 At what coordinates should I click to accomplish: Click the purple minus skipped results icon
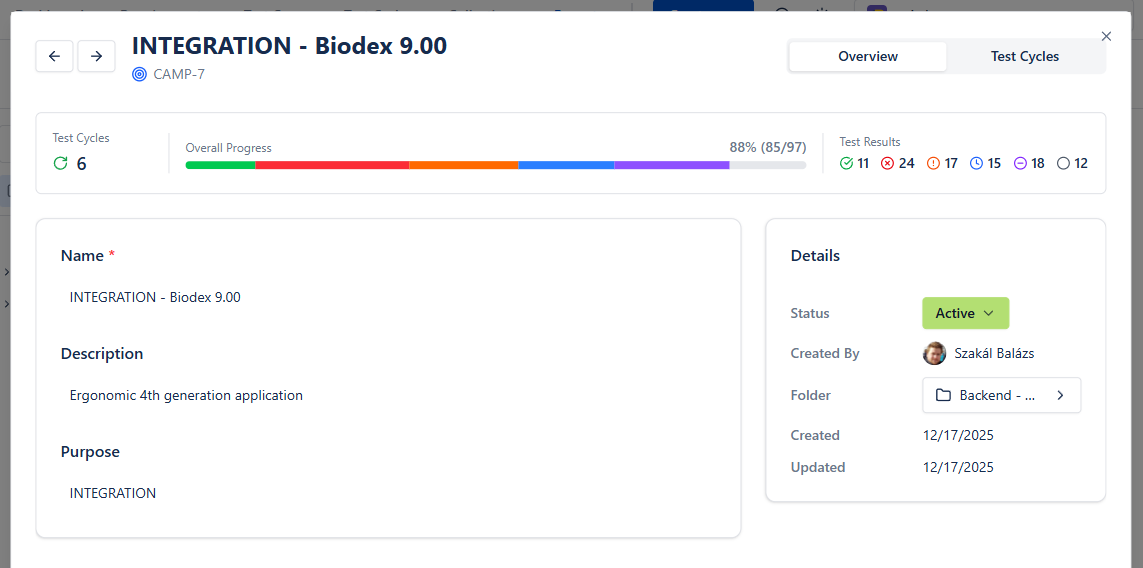point(1020,163)
